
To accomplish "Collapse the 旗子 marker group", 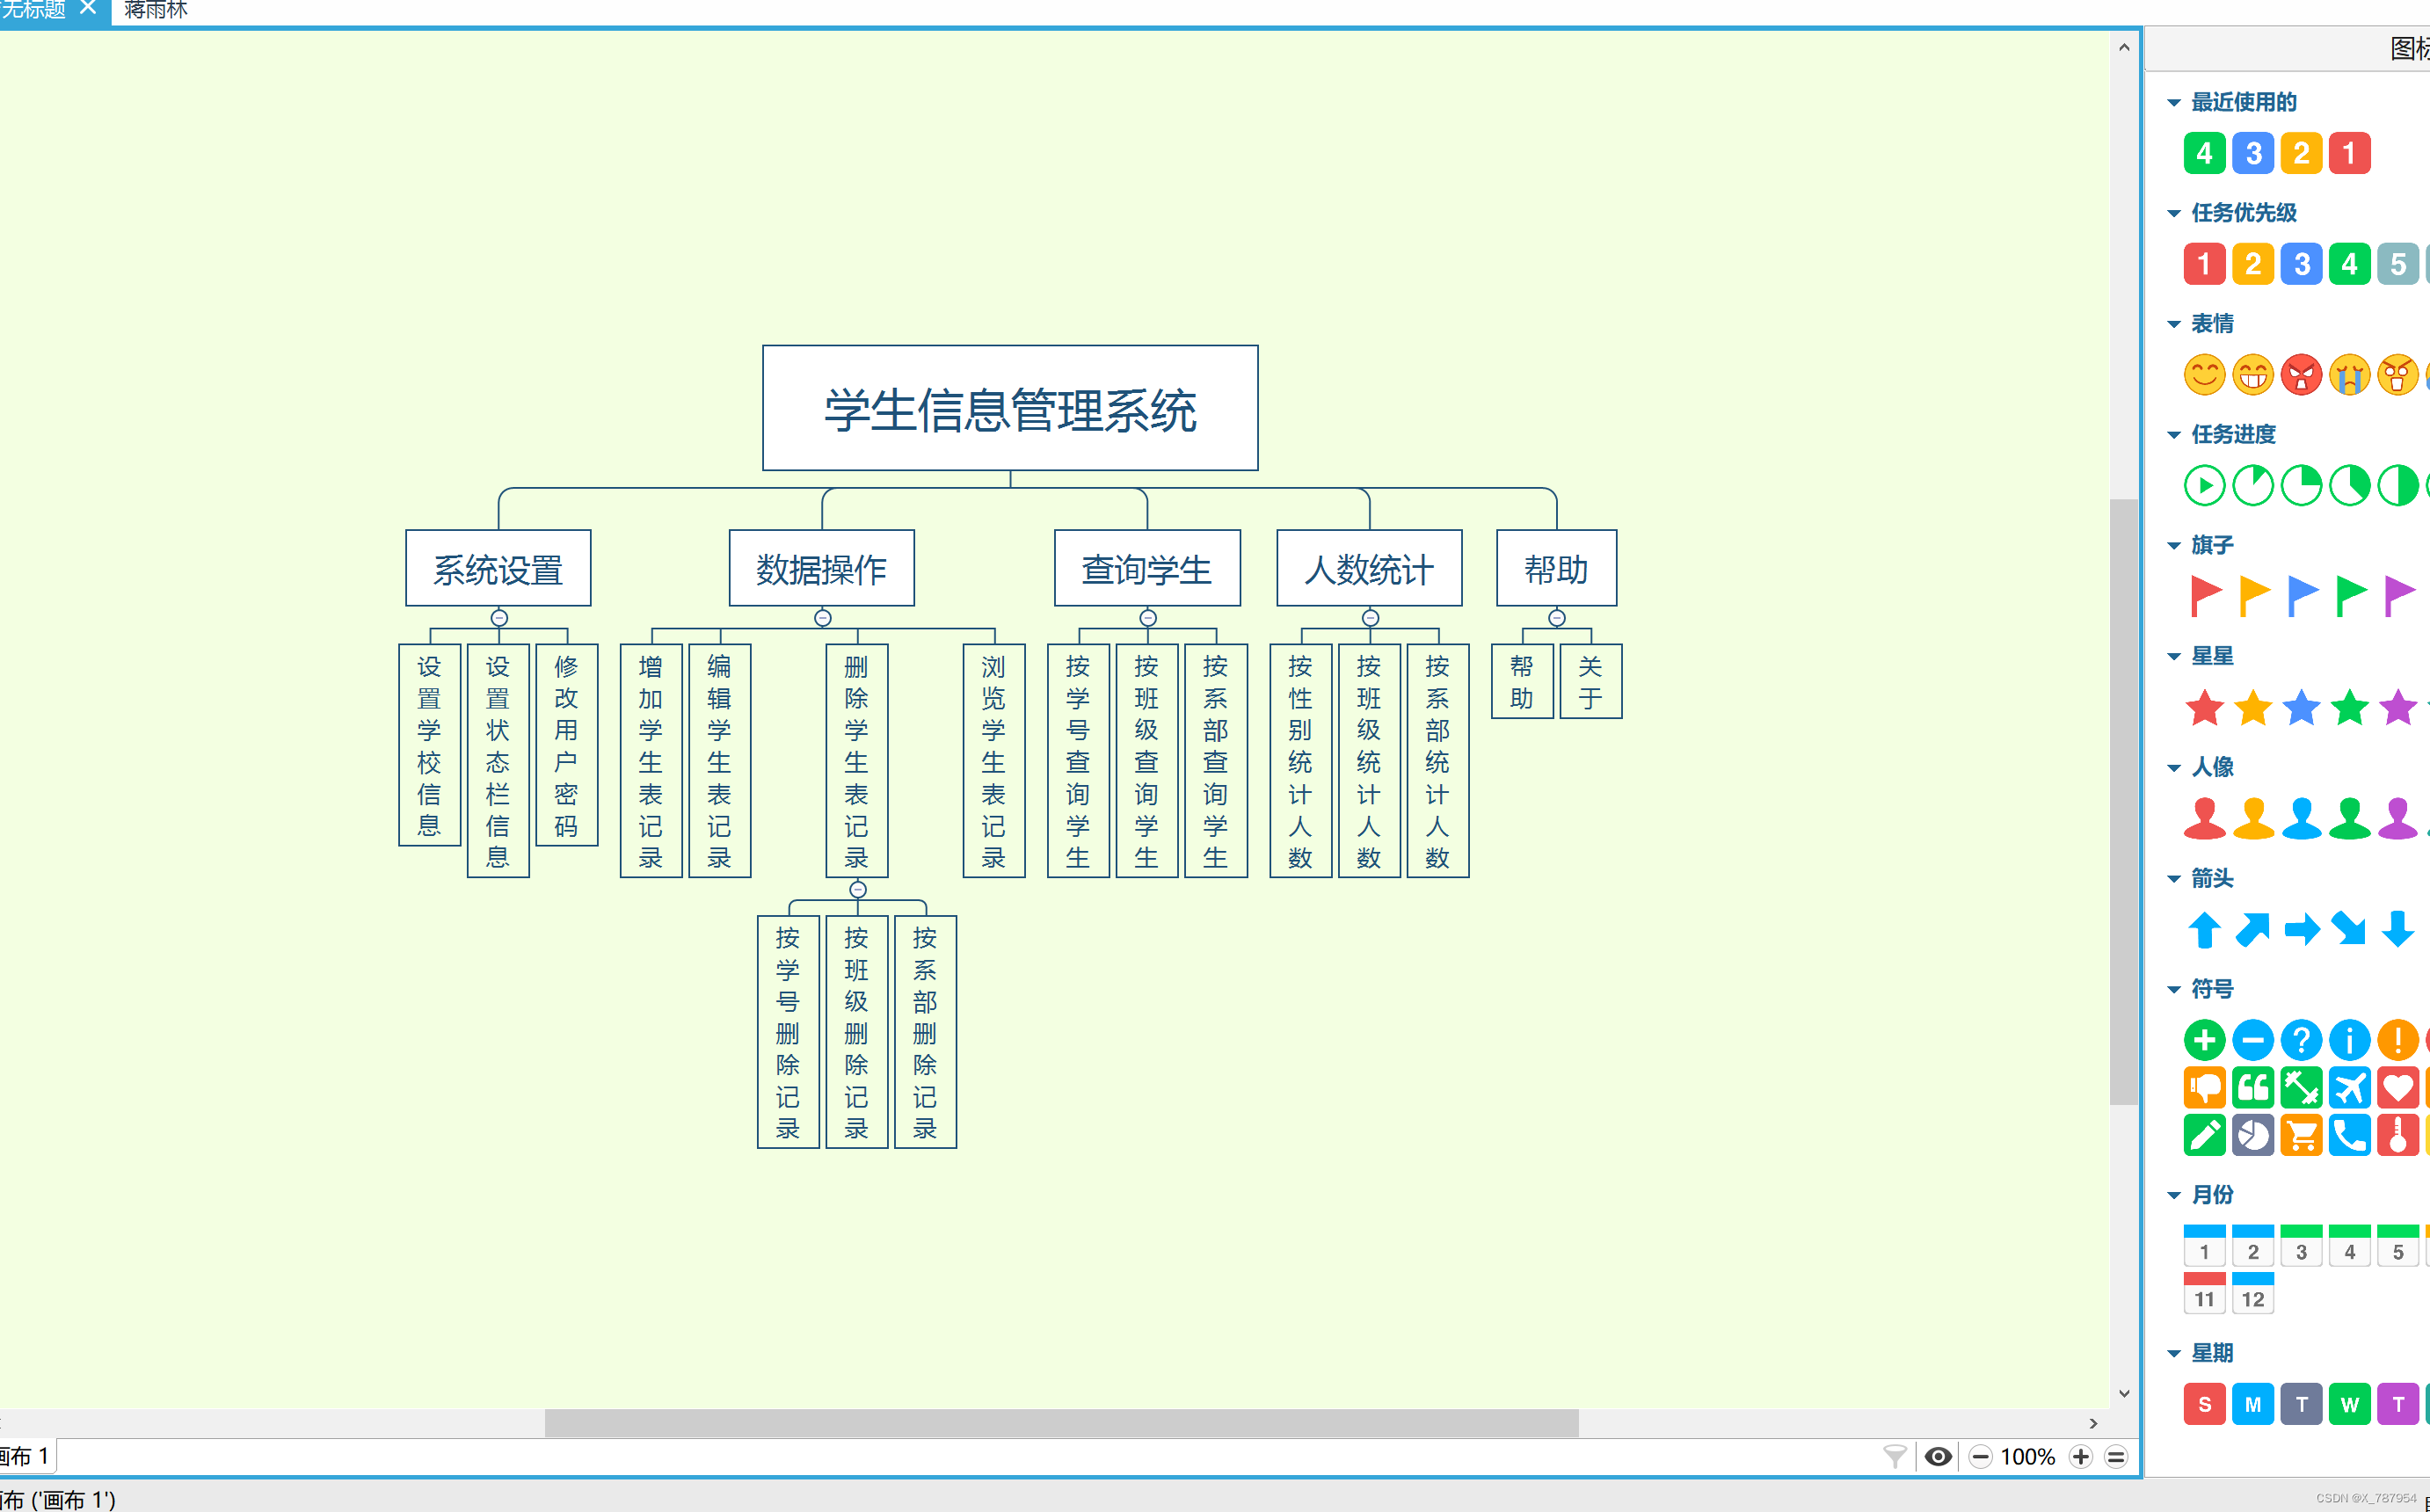I will point(2173,546).
